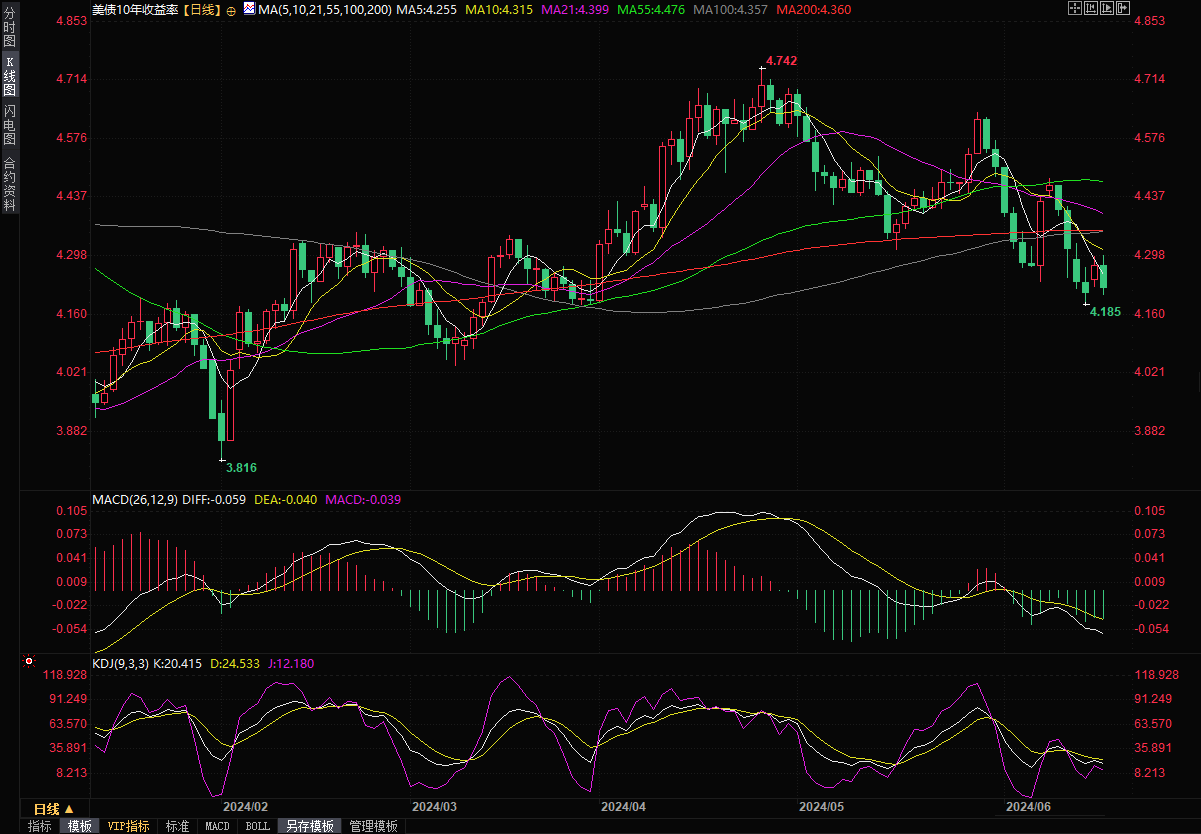Click the exit-arrow icon at top right
The height and width of the screenshot is (834, 1201).
[x=1124, y=9]
